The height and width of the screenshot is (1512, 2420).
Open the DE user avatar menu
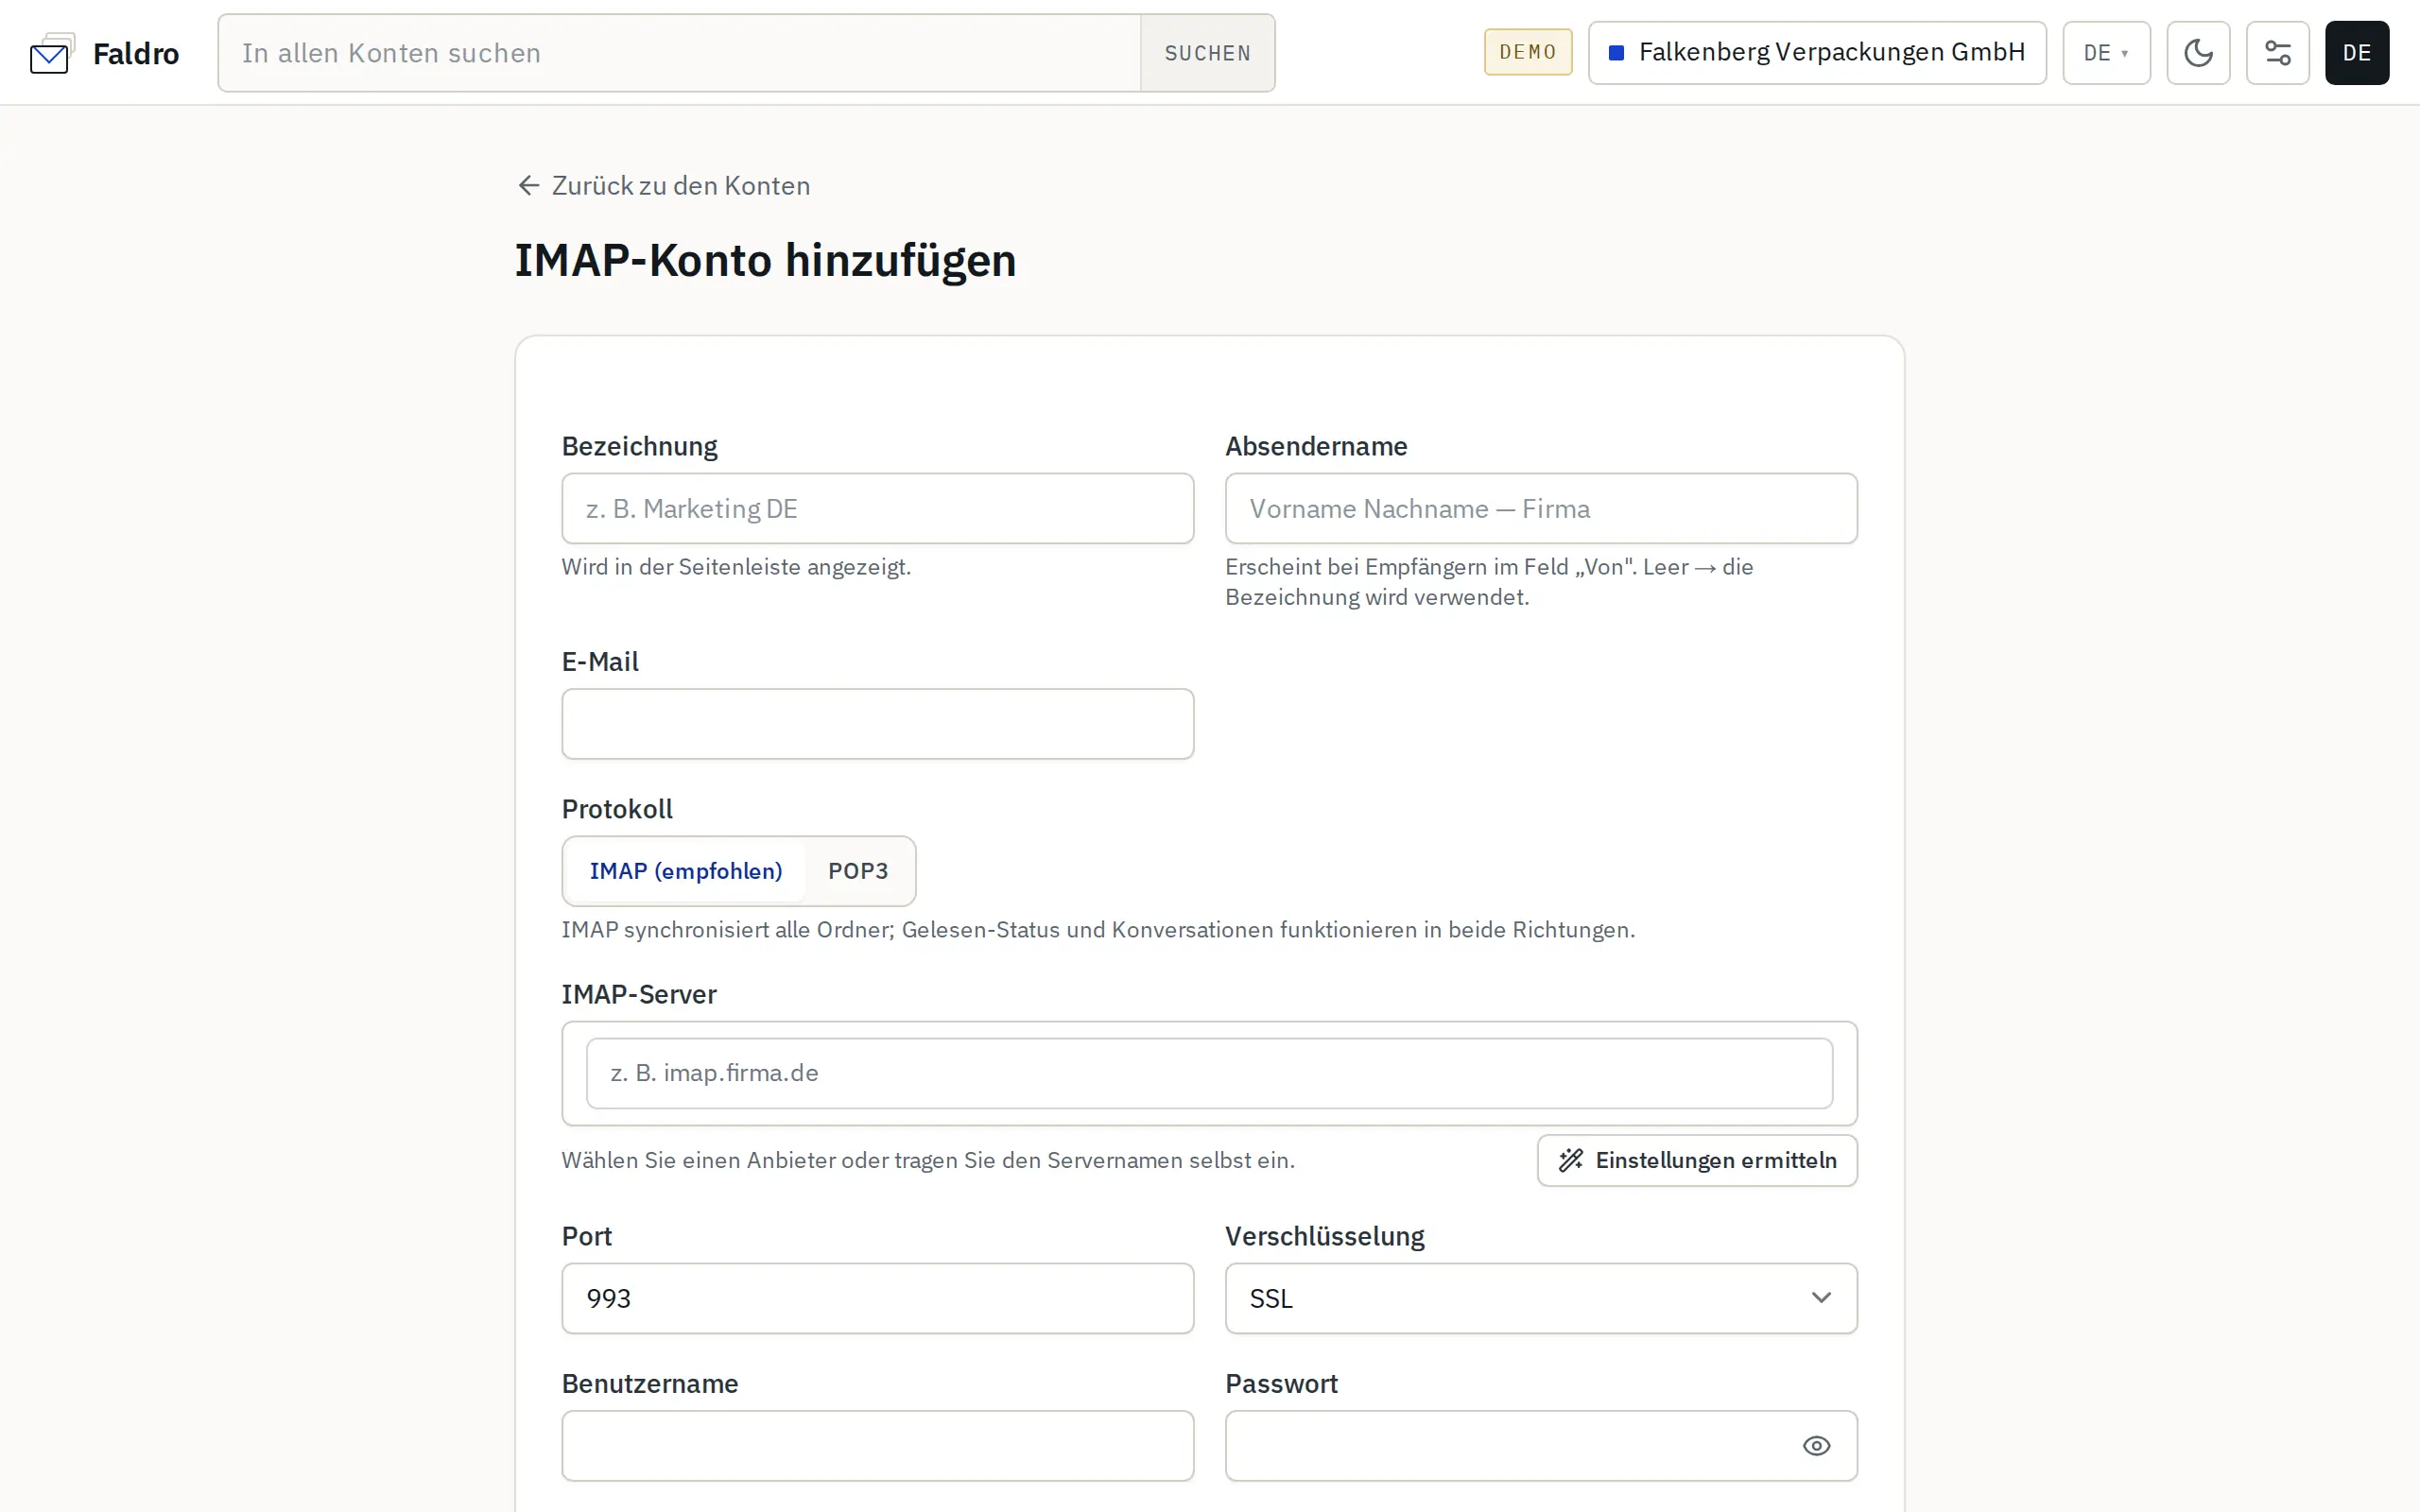(x=2356, y=53)
